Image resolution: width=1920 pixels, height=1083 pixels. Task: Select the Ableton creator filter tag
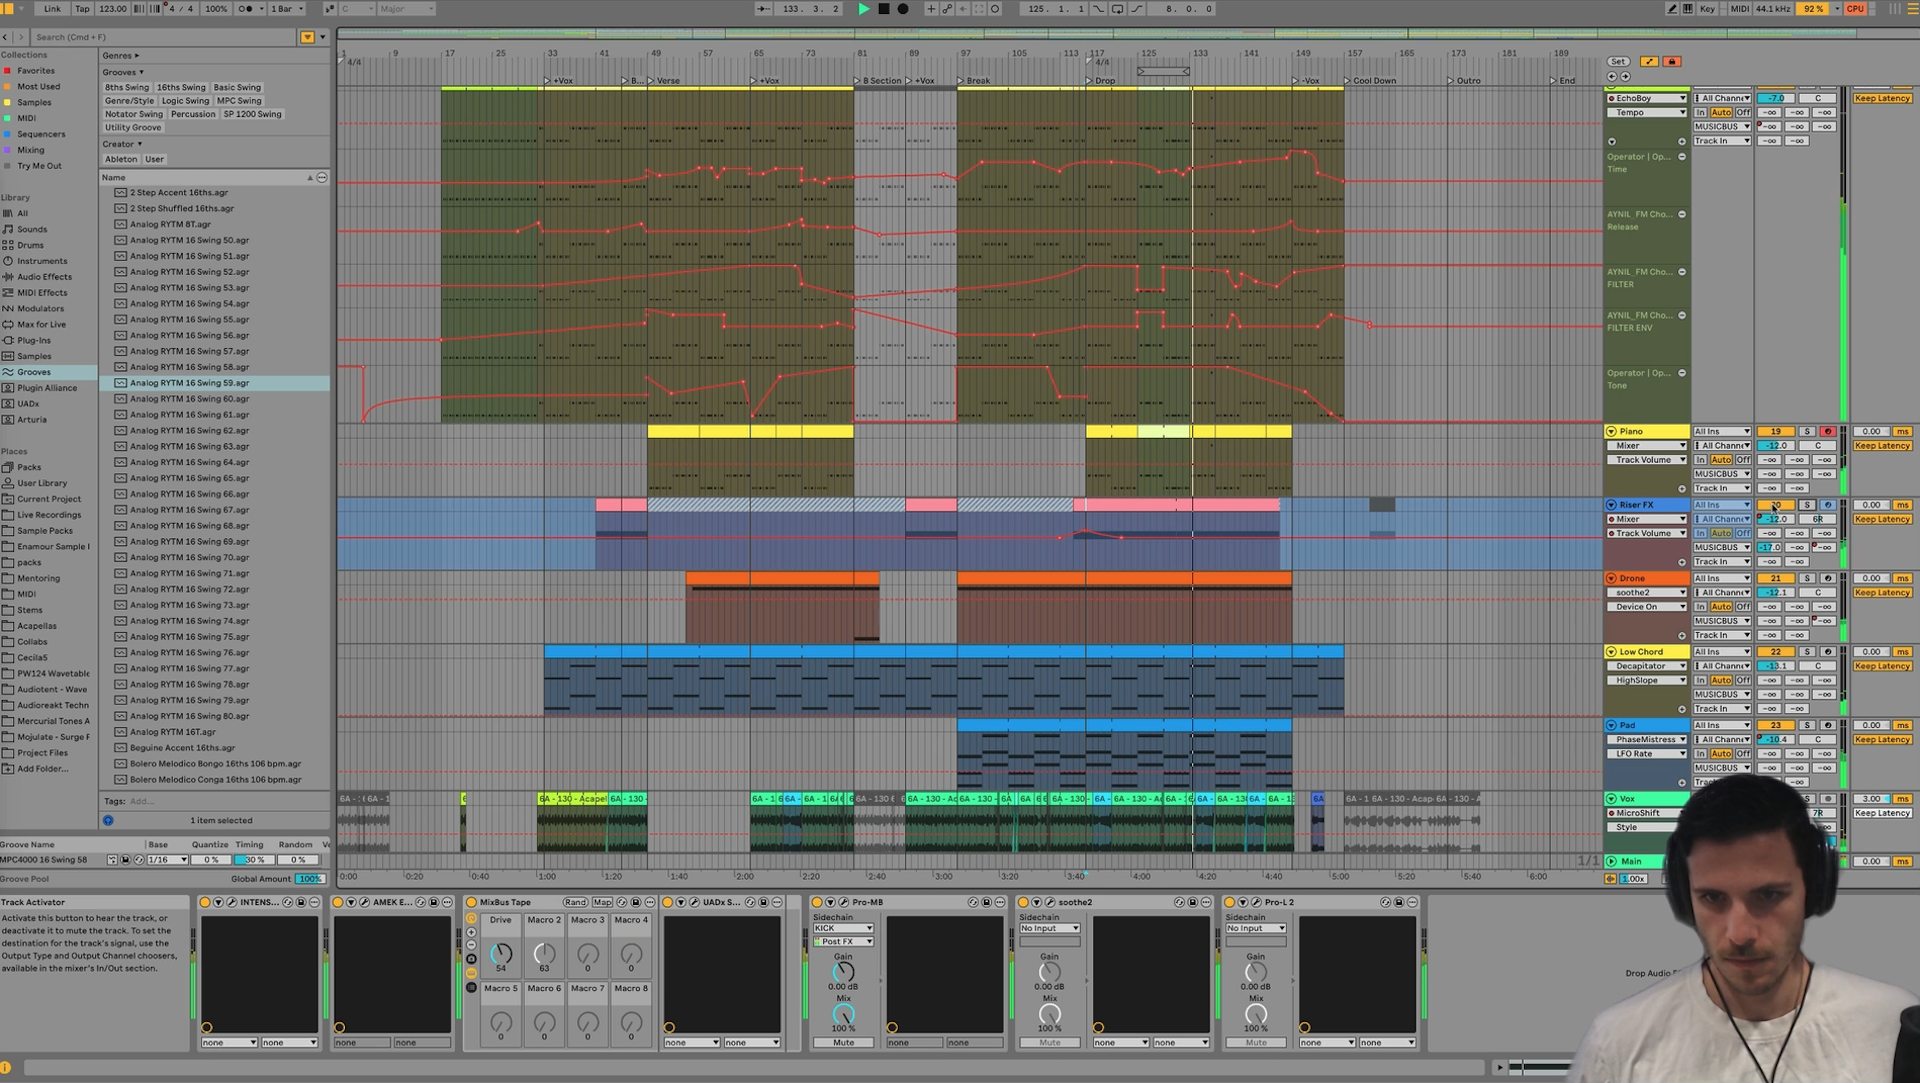(x=120, y=159)
